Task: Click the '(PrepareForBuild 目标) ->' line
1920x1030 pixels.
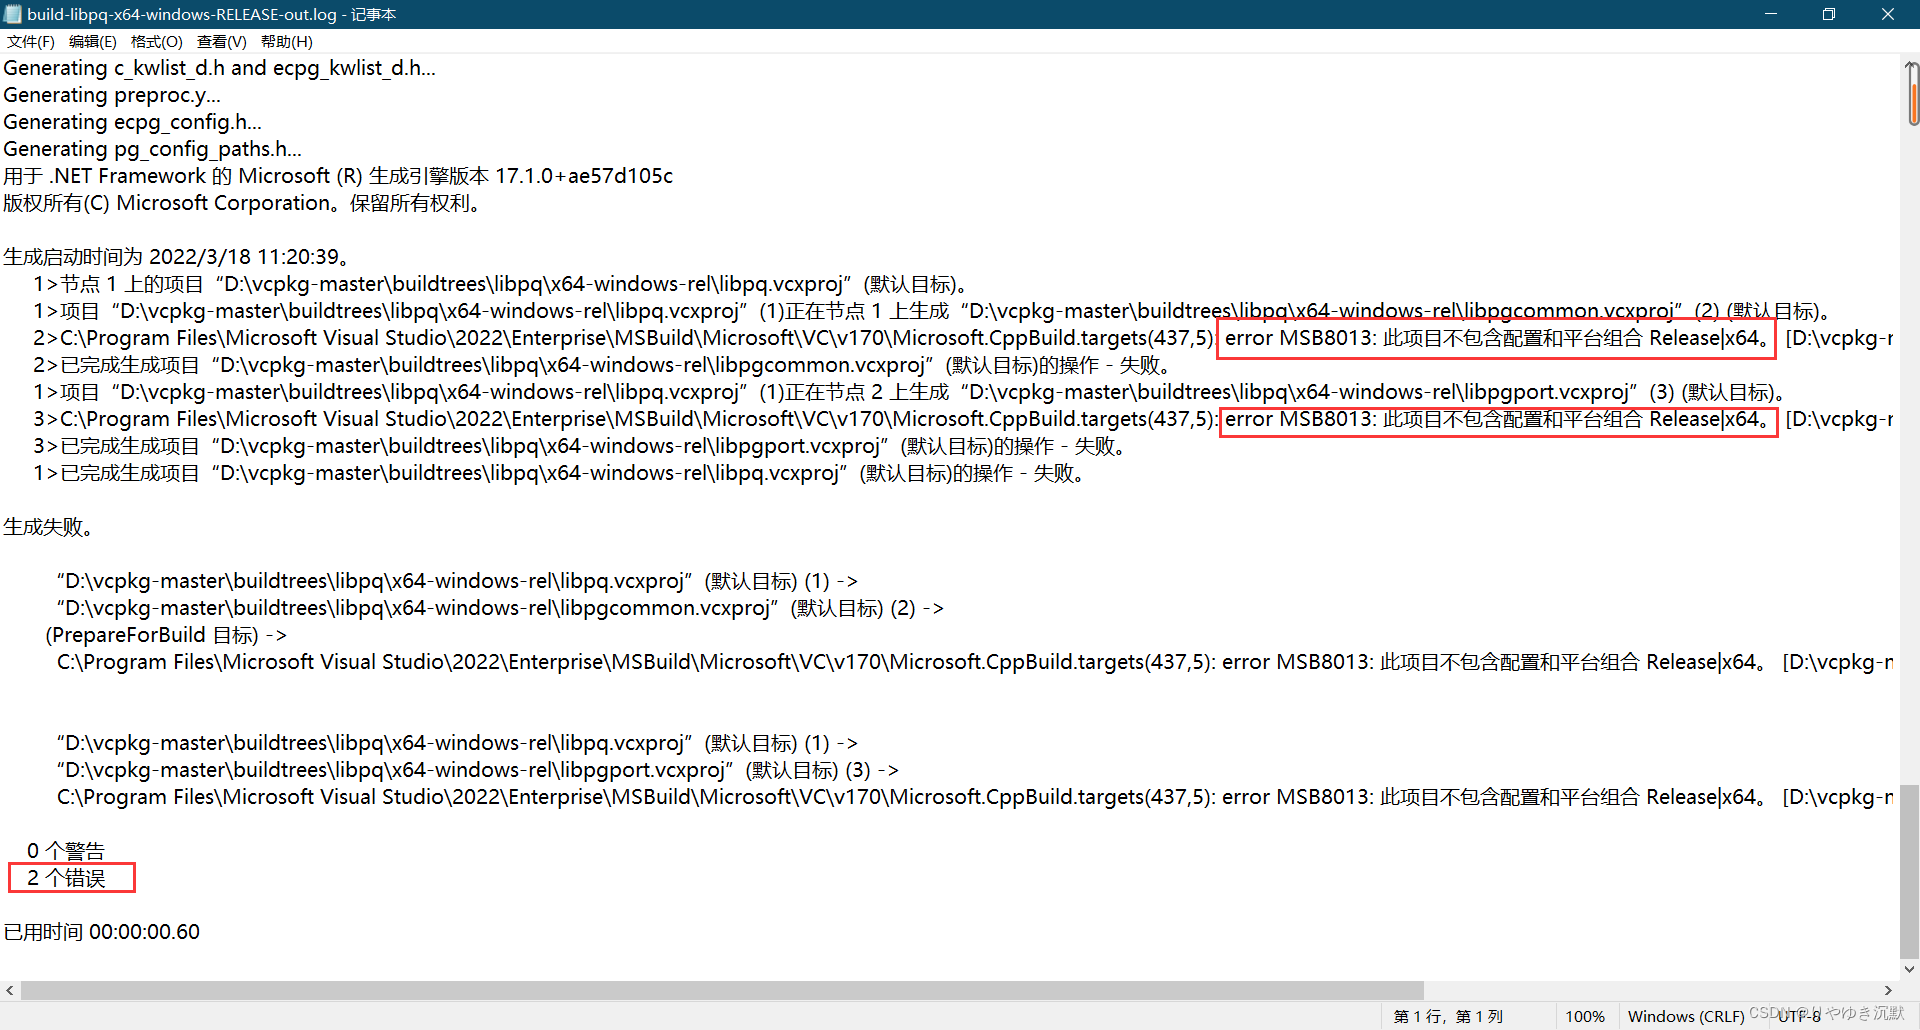Action: [x=166, y=635]
